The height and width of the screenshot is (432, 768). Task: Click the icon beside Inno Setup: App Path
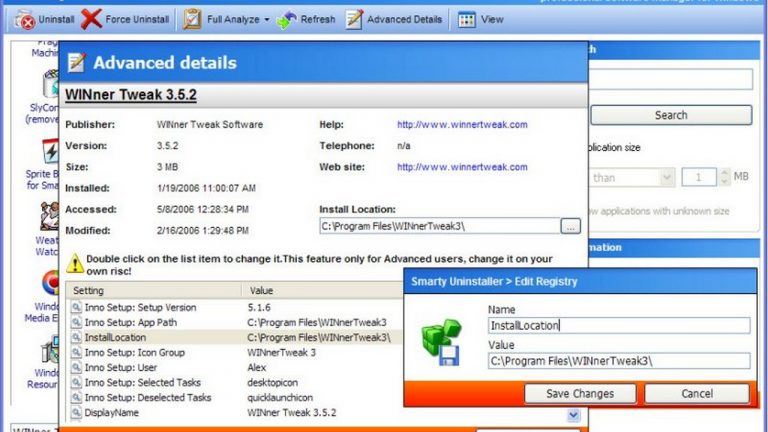coord(76,322)
